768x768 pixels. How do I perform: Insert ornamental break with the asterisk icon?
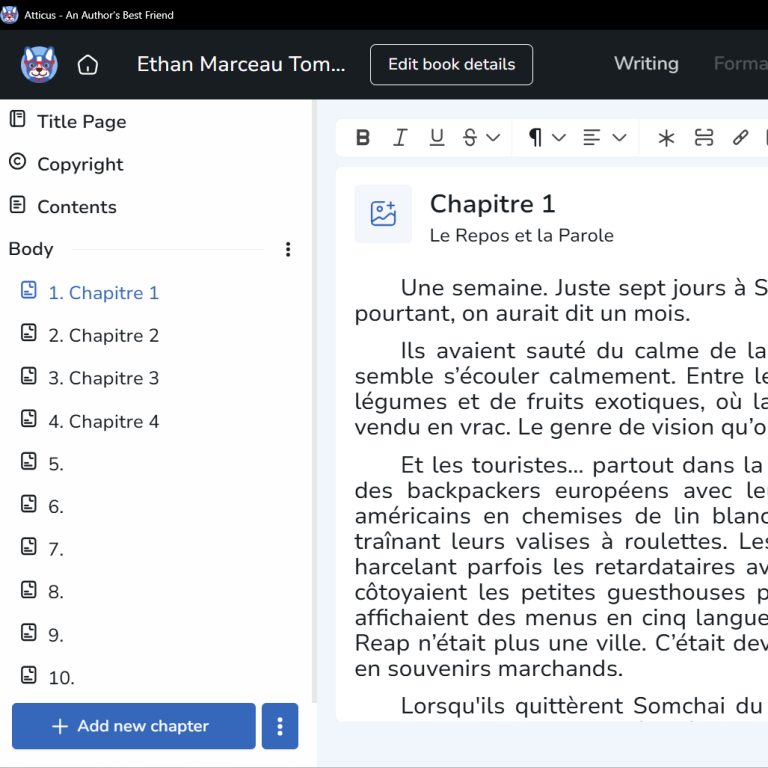click(666, 138)
